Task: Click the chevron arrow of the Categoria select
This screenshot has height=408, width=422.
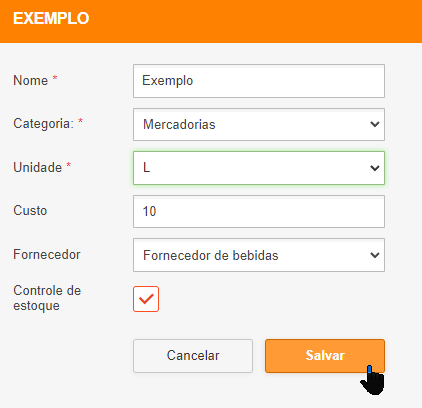Action: [x=375, y=124]
